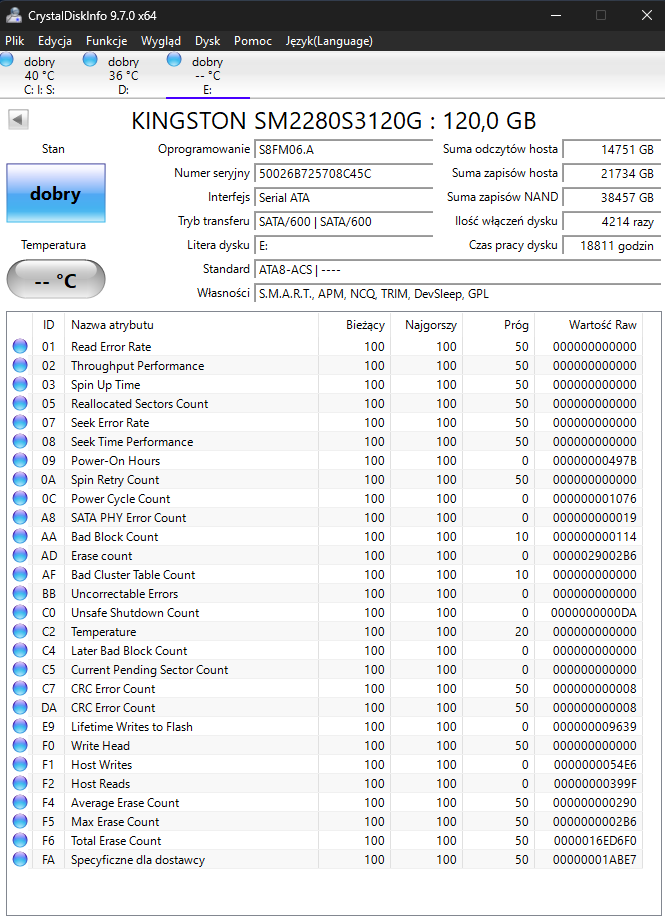Click status orb for Power Cycle Count
This screenshot has height=921, width=665.
pyautogui.click(x=20, y=499)
